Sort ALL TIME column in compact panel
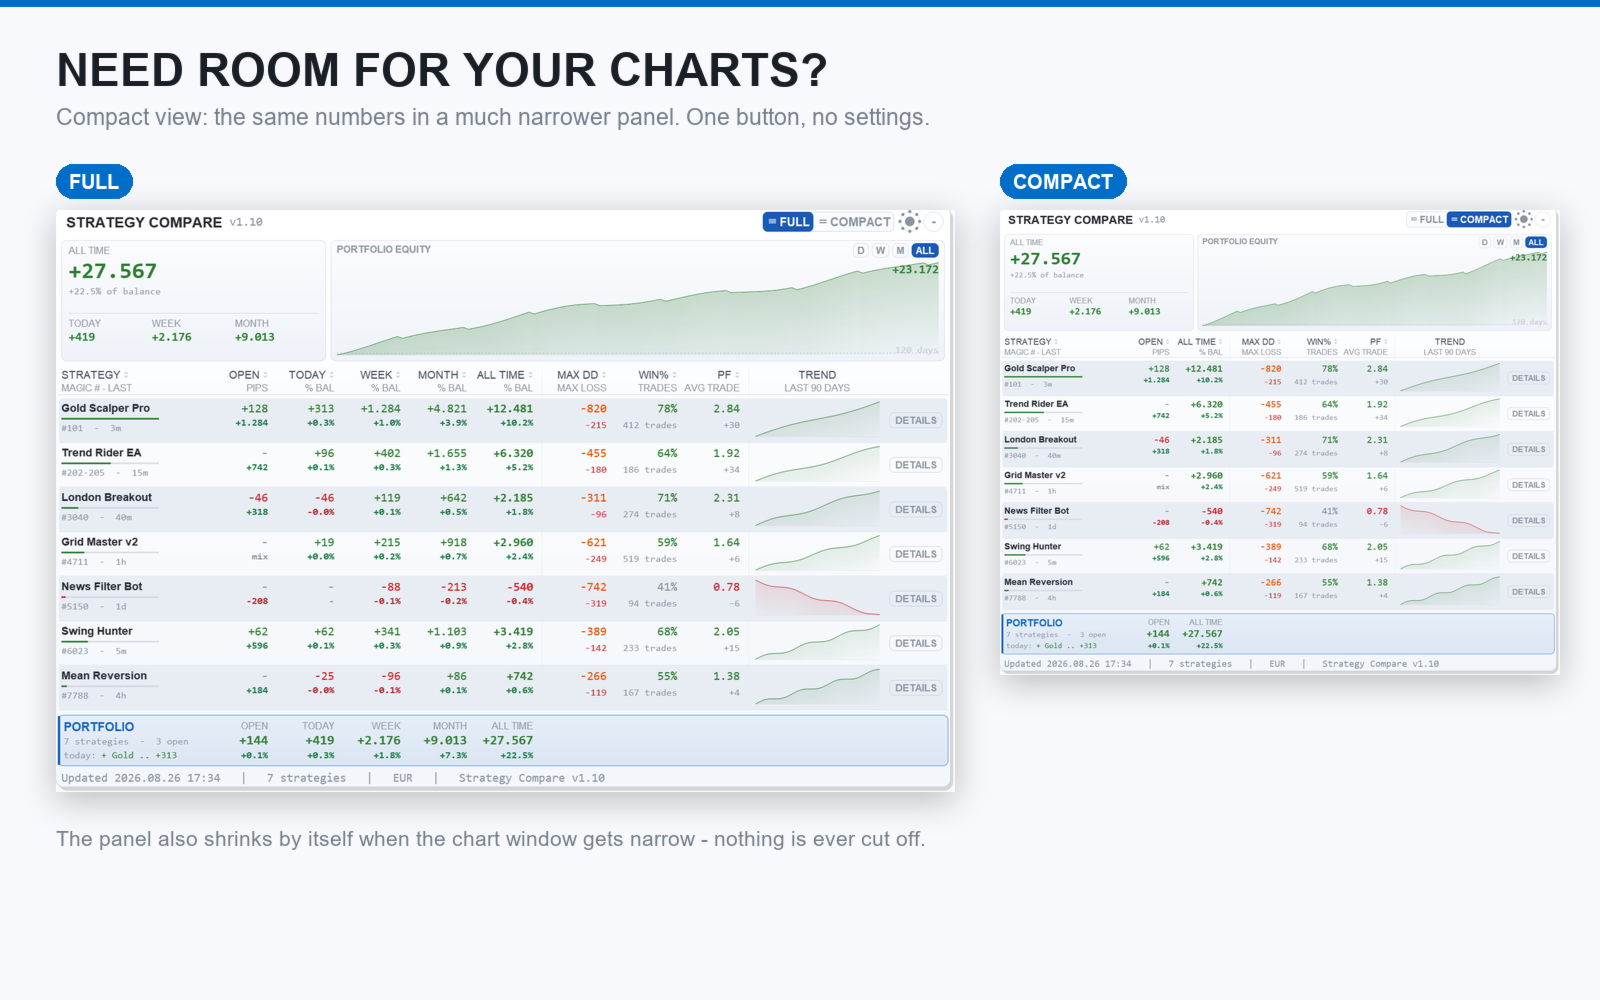 [x=1199, y=342]
